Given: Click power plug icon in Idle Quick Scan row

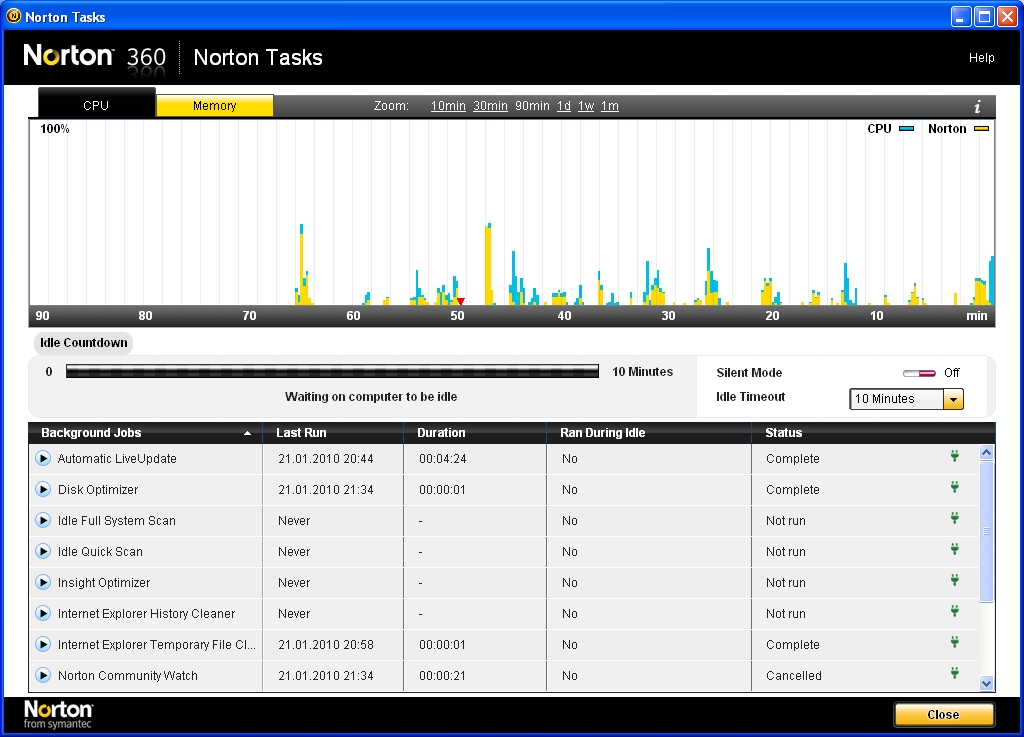Looking at the screenshot, I should tap(955, 549).
